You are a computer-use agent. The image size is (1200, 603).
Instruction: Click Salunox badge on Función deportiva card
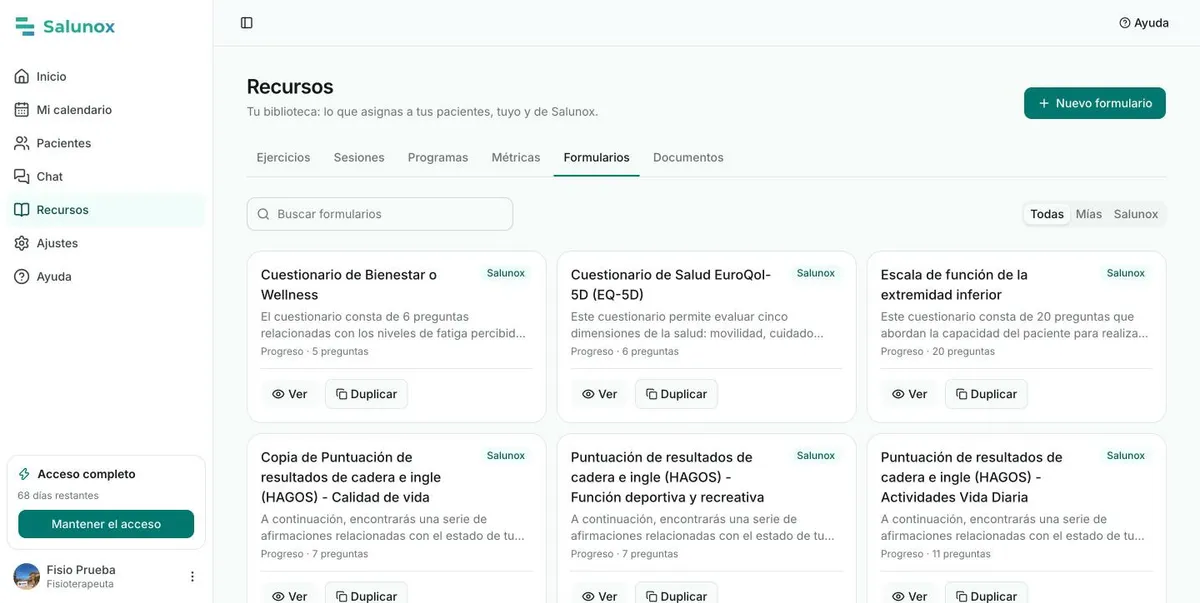pyautogui.click(x=815, y=456)
